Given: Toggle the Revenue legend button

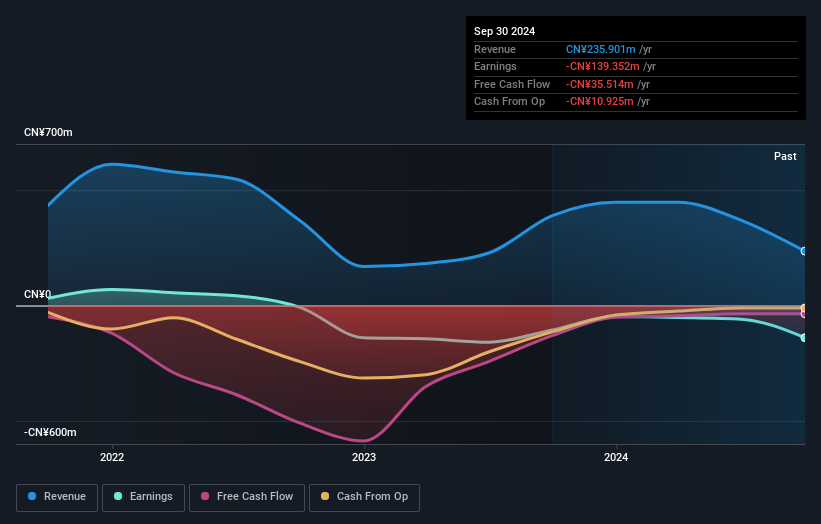Looking at the screenshot, I should click(57, 497).
